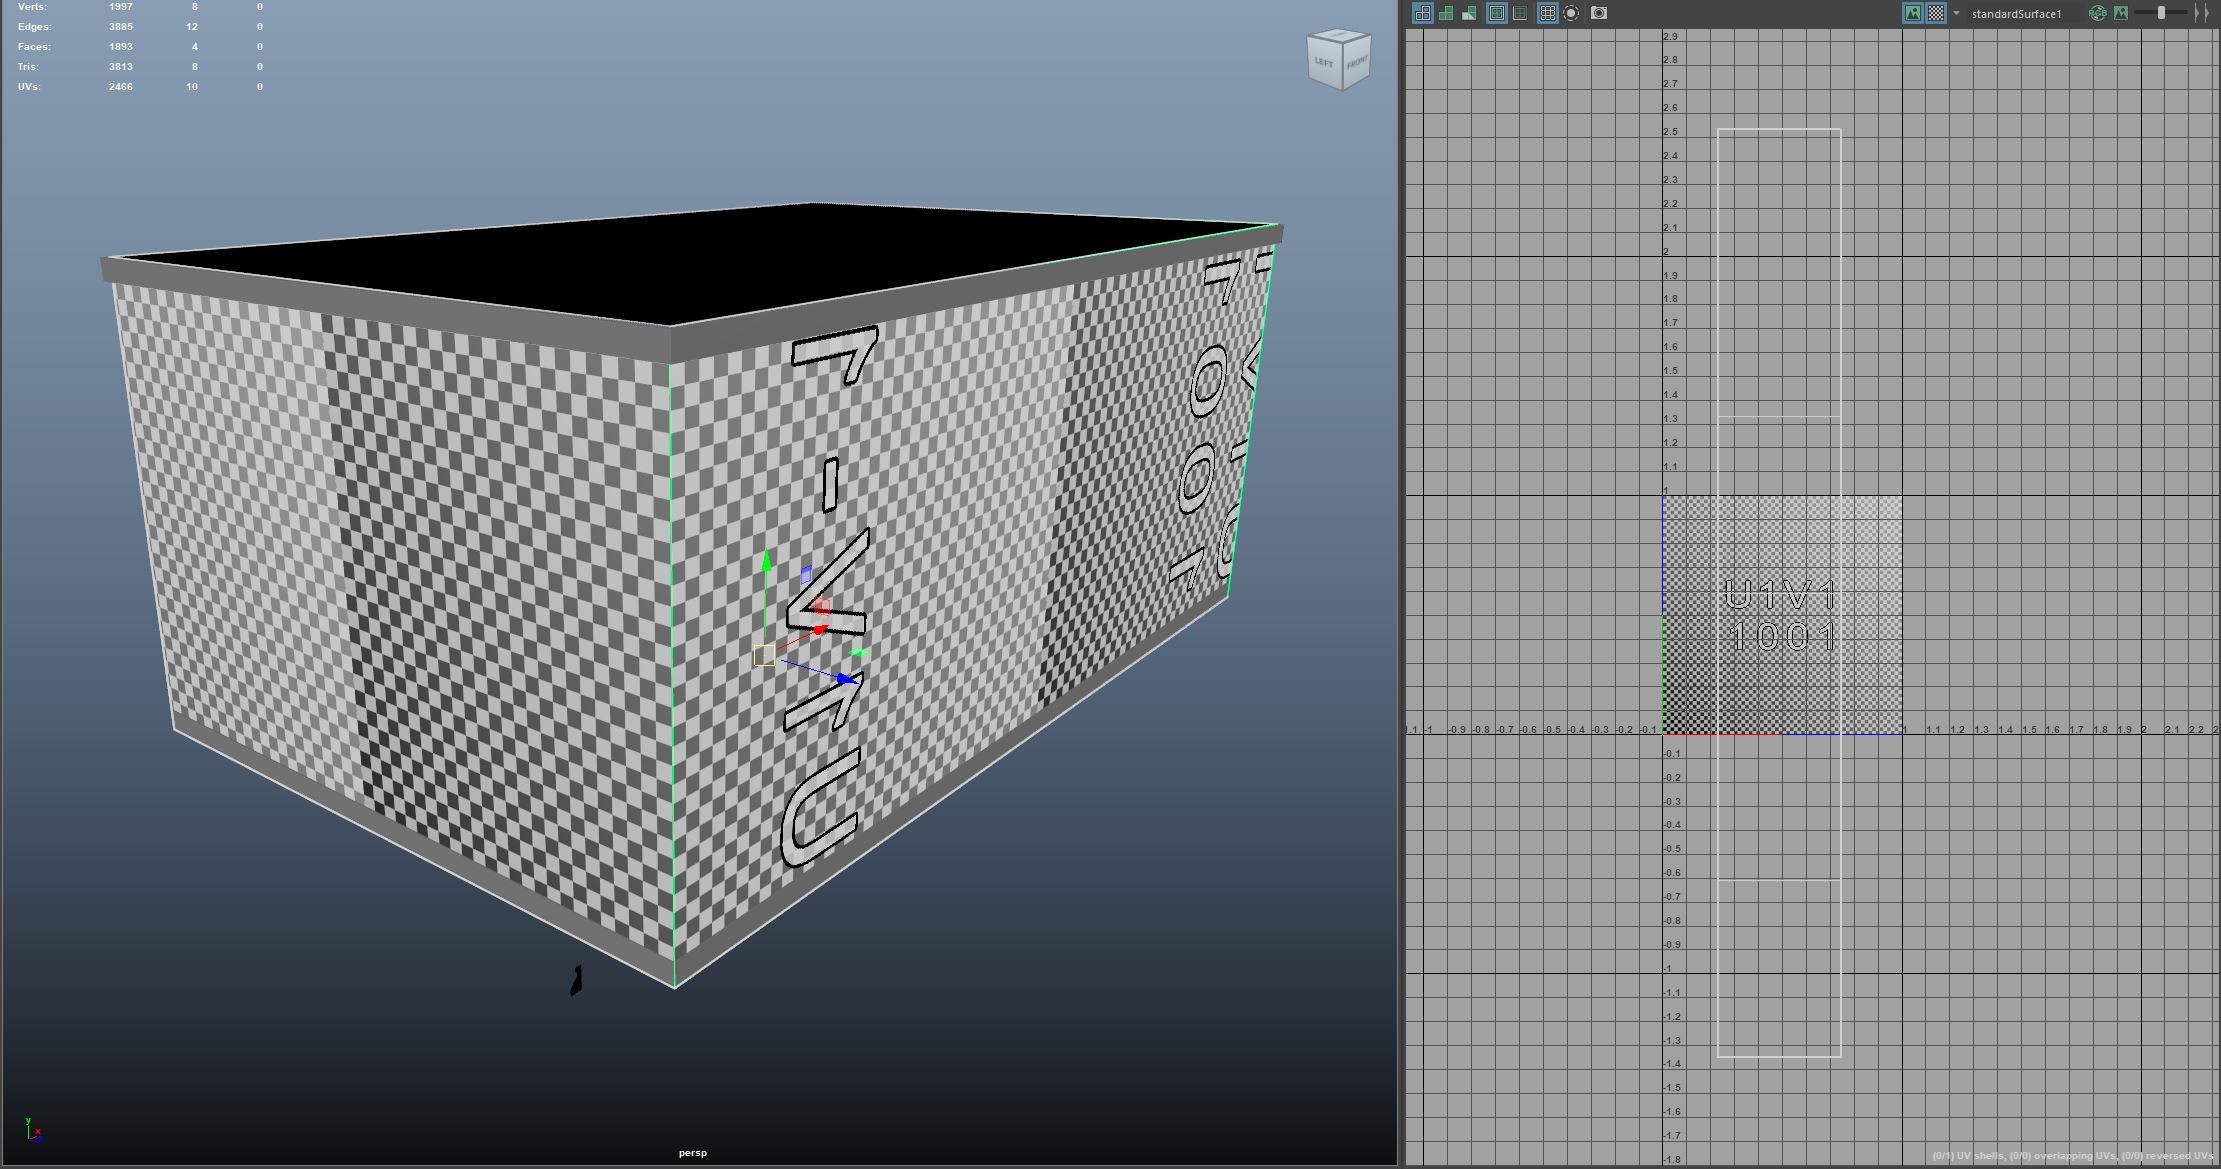This screenshot has width=2221, height=1169.
Task: Click the Faces count value 1893
Action: [121, 47]
